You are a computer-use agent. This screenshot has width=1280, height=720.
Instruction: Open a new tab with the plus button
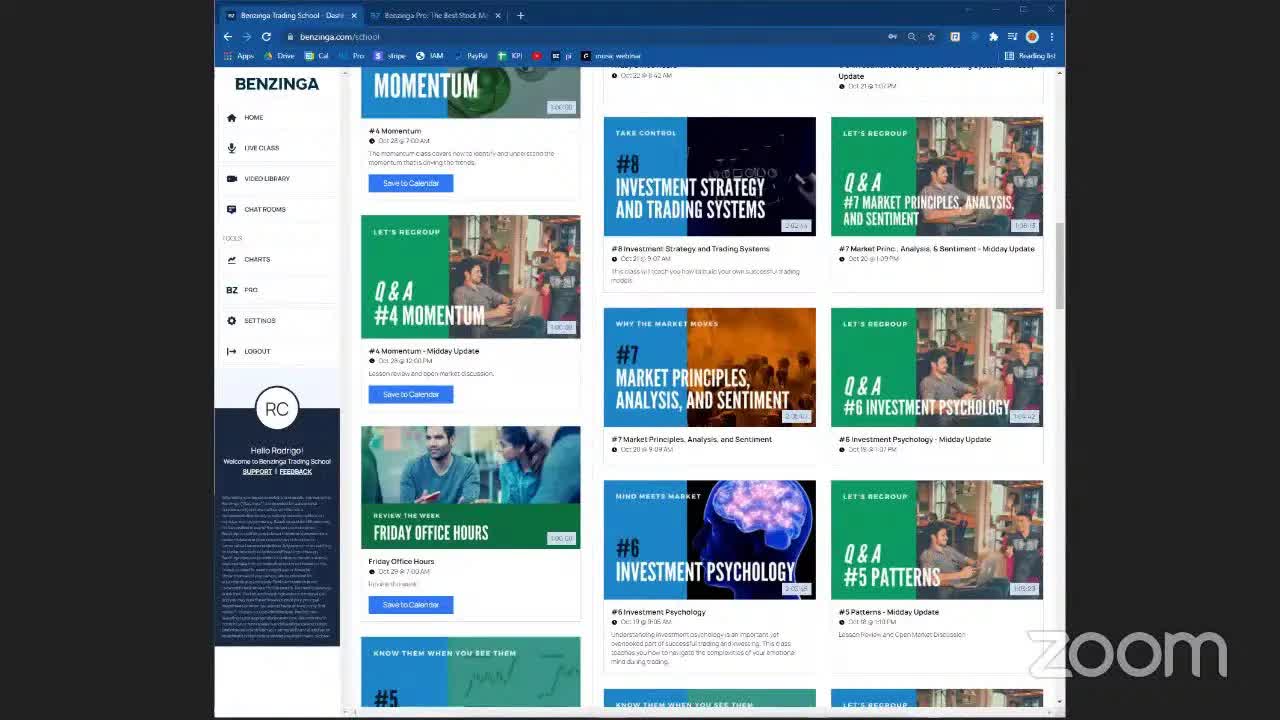[520, 15]
